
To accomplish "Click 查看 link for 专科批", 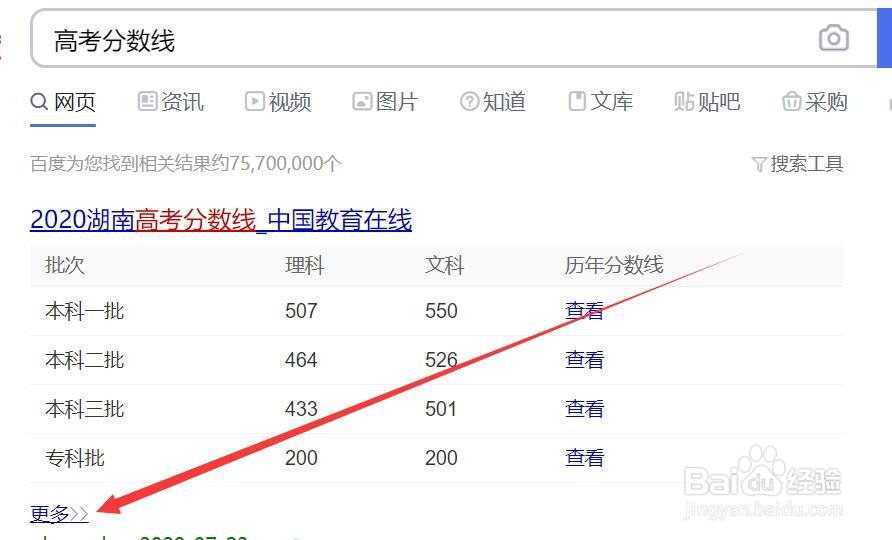I will pyautogui.click(x=584, y=457).
